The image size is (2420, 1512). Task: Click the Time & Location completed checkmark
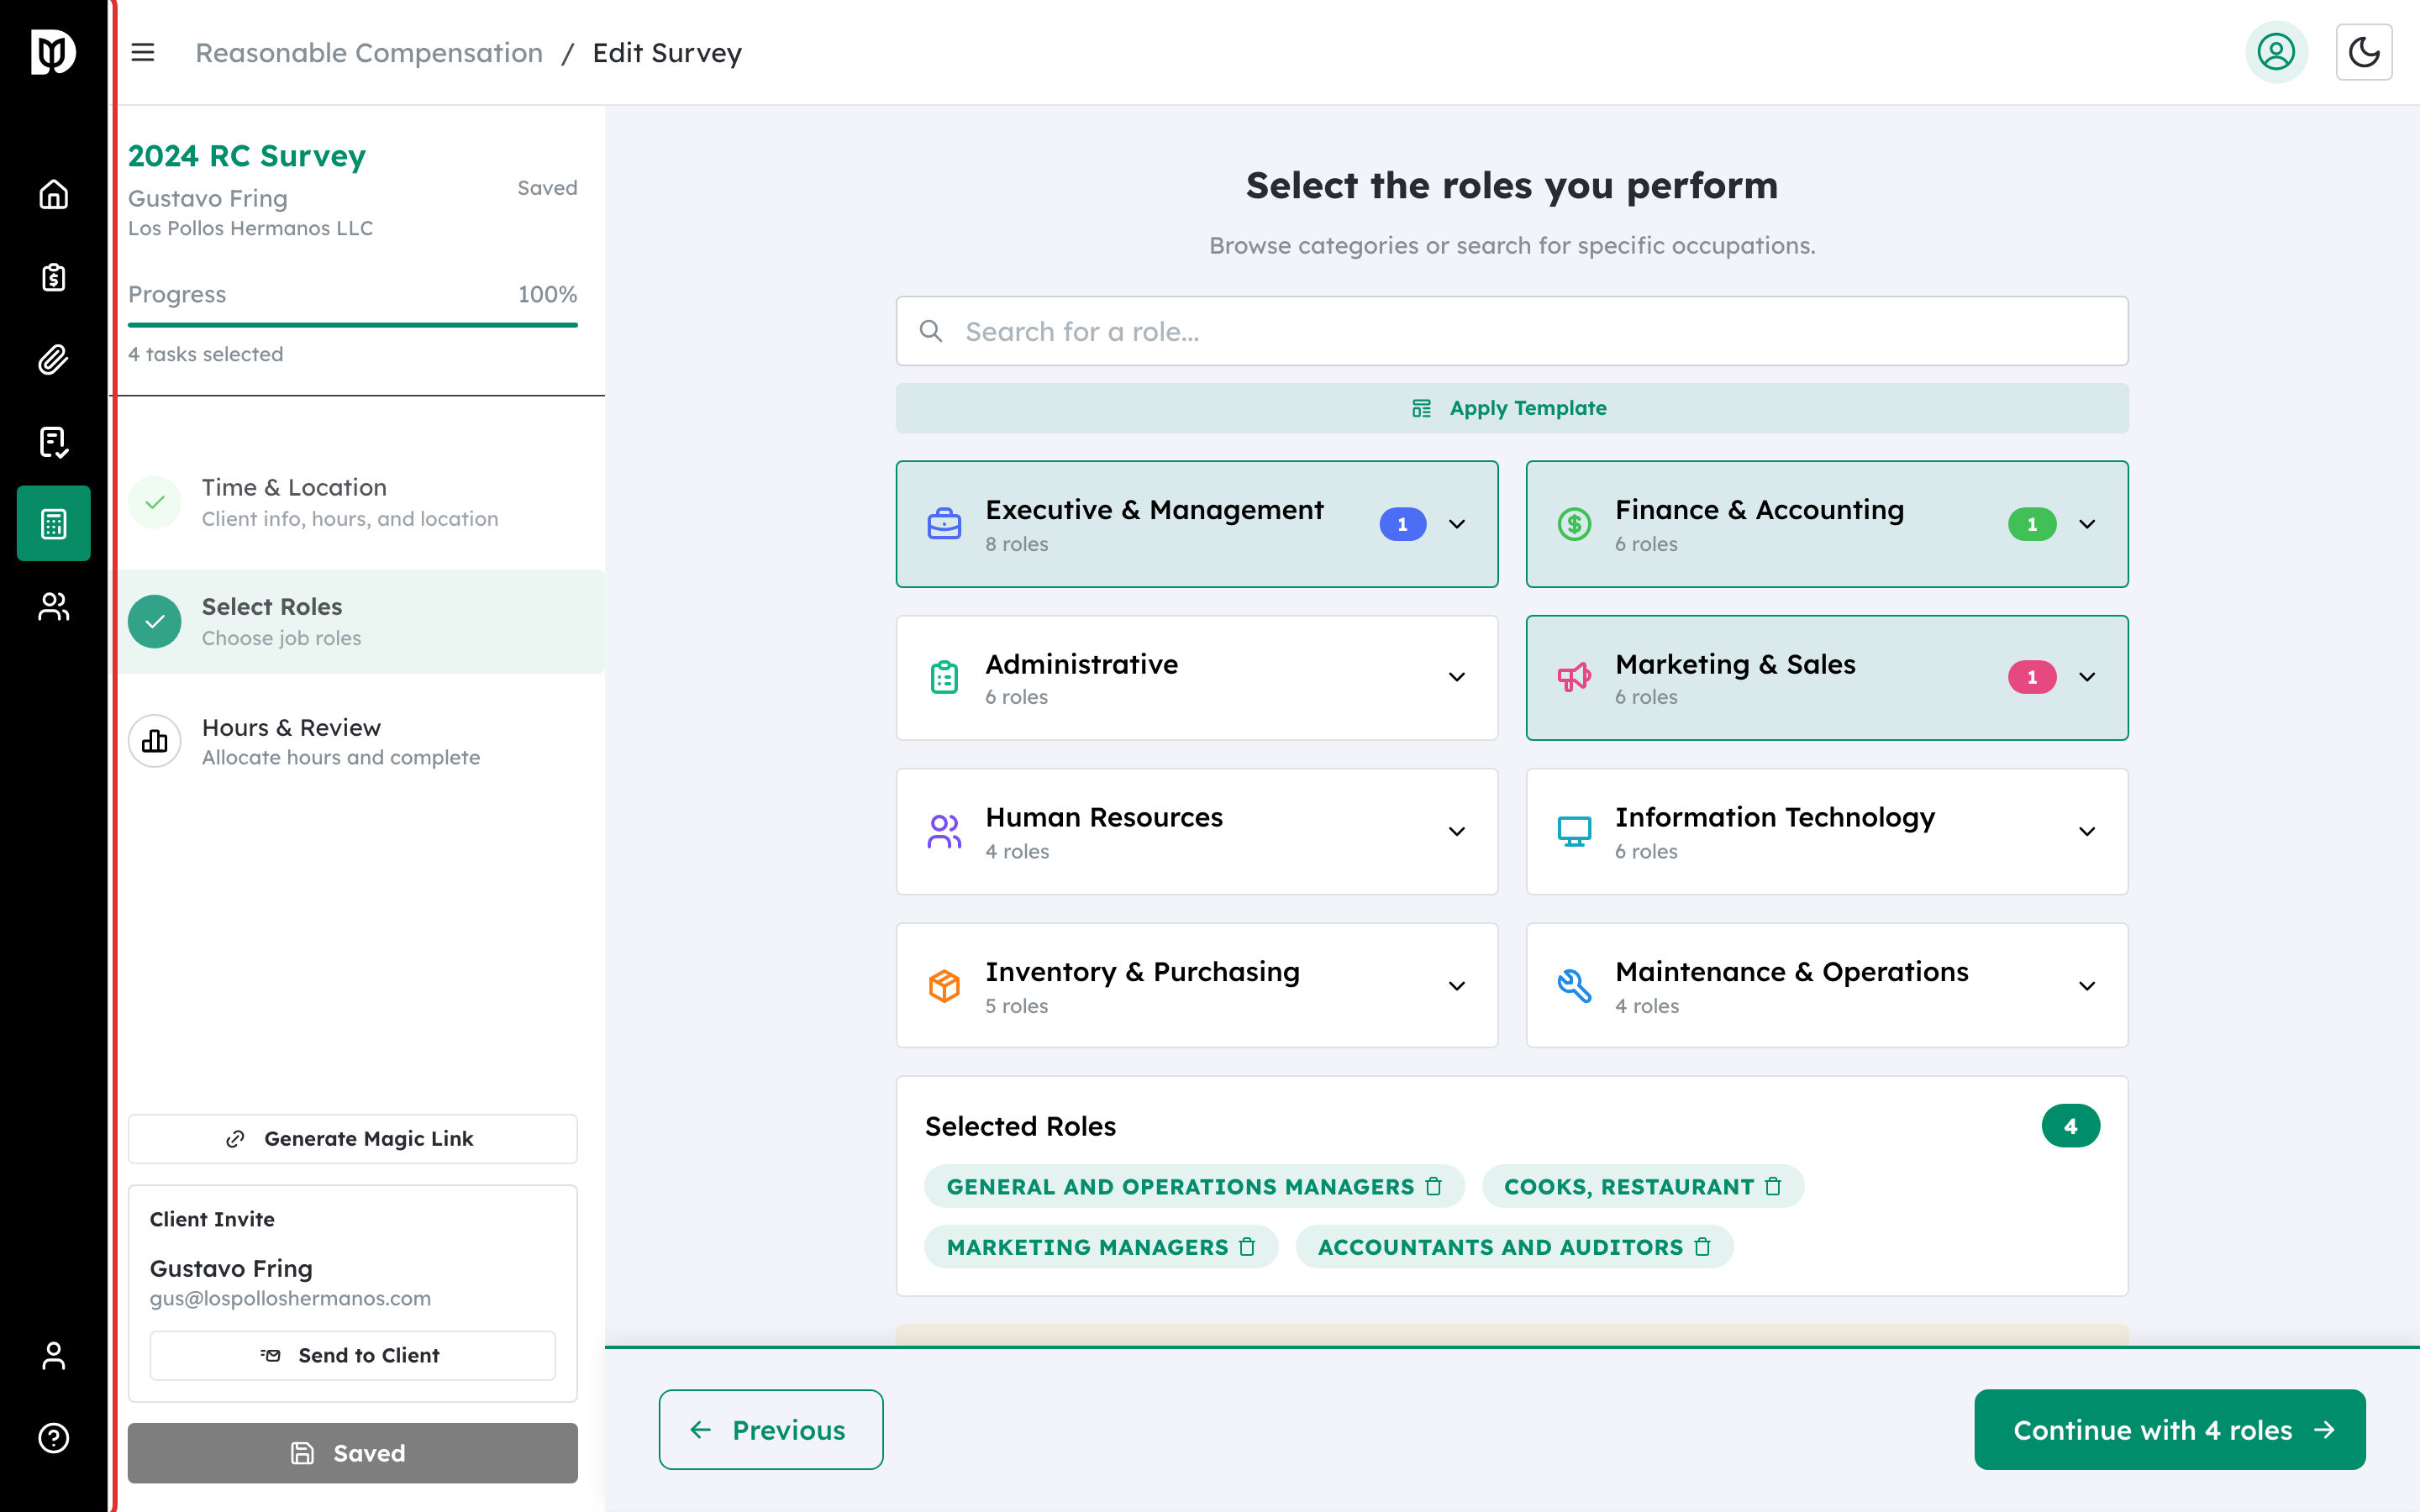pos(155,502)
